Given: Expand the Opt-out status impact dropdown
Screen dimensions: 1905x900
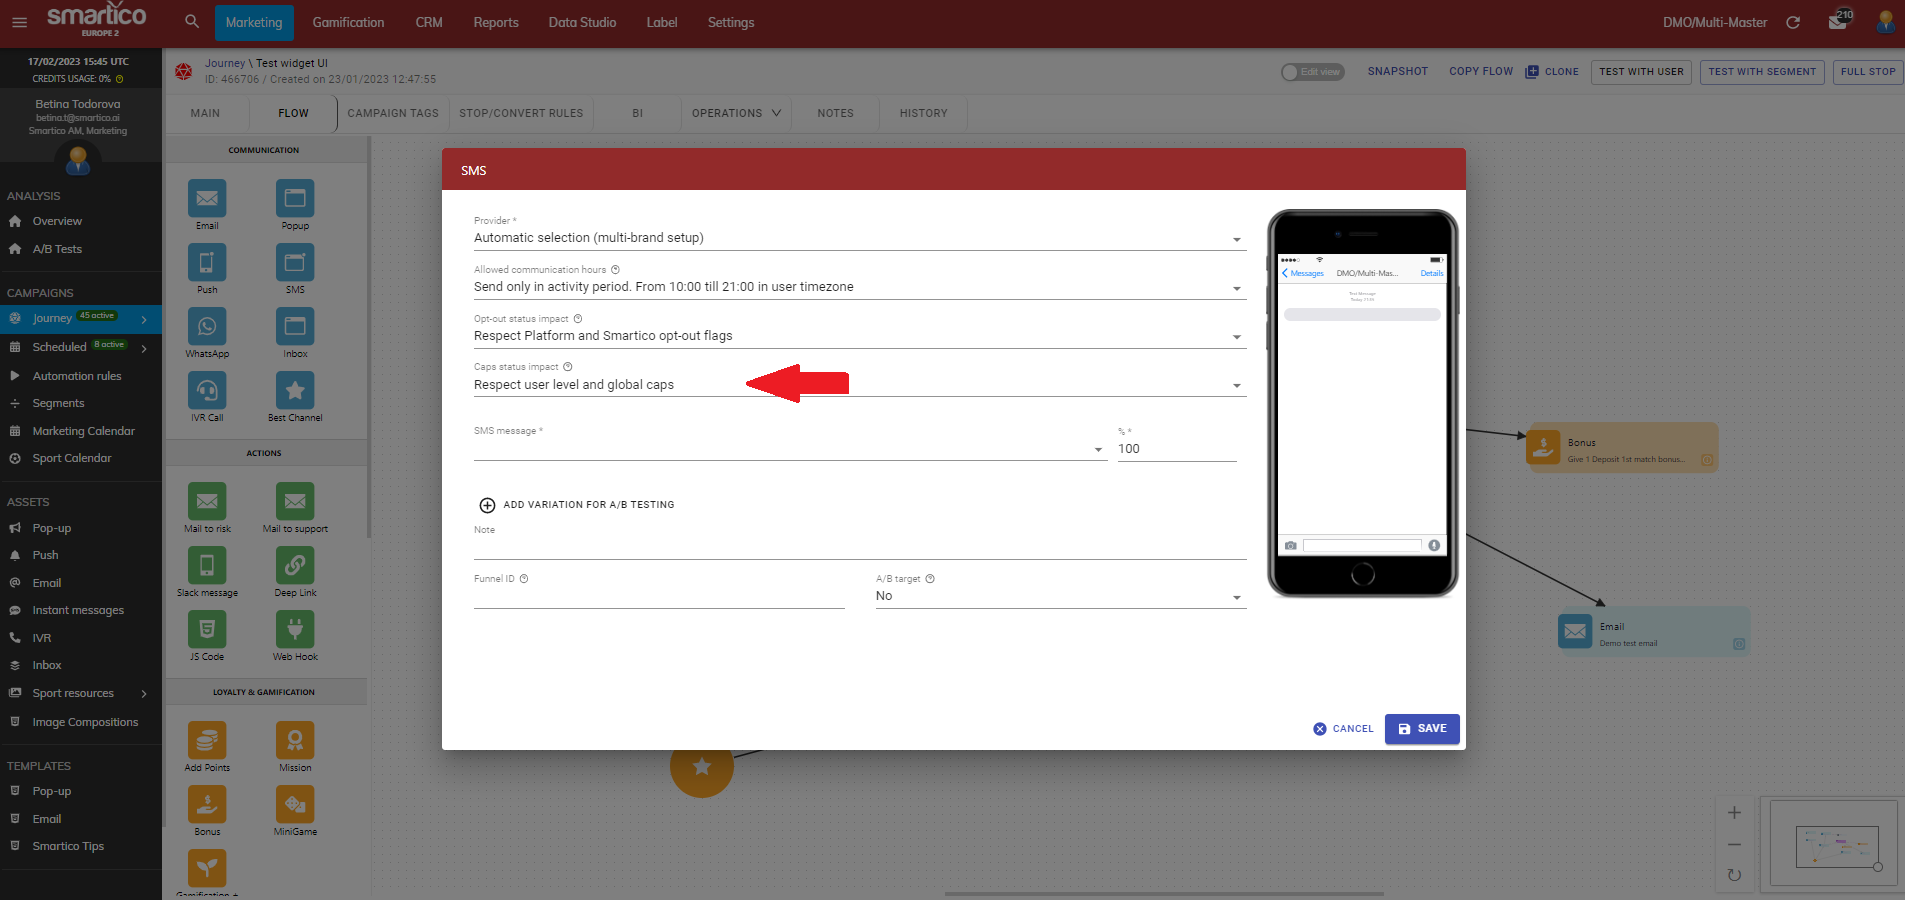Looking at the screenshot, I should pyautogui.click(x=859, y=336).
